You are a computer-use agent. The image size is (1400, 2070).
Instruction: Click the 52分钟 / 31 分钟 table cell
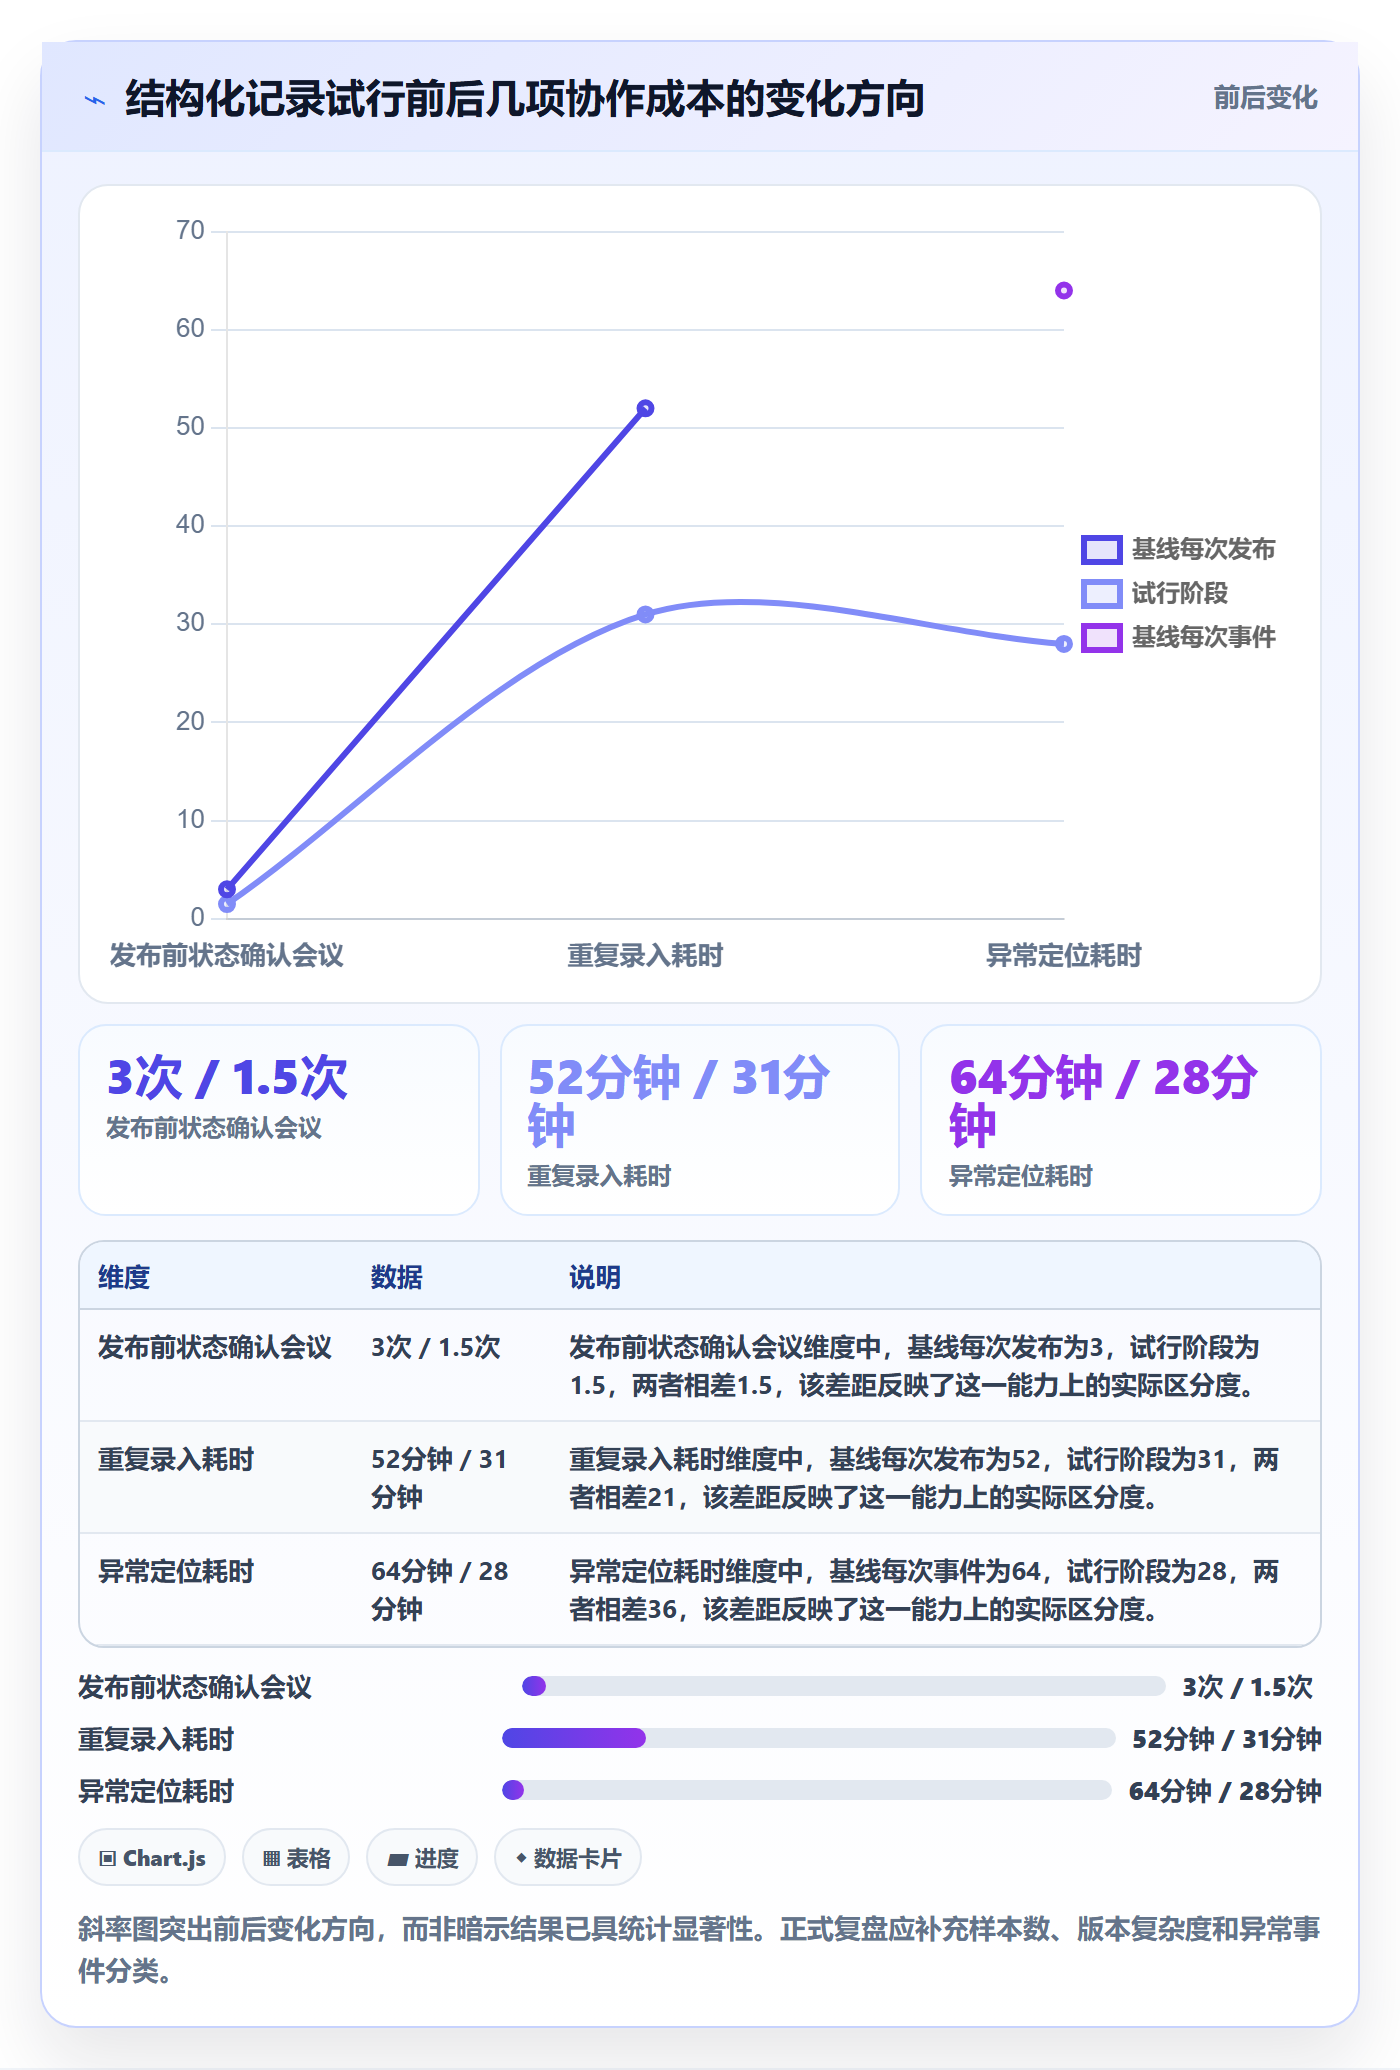pos(440,1479)
